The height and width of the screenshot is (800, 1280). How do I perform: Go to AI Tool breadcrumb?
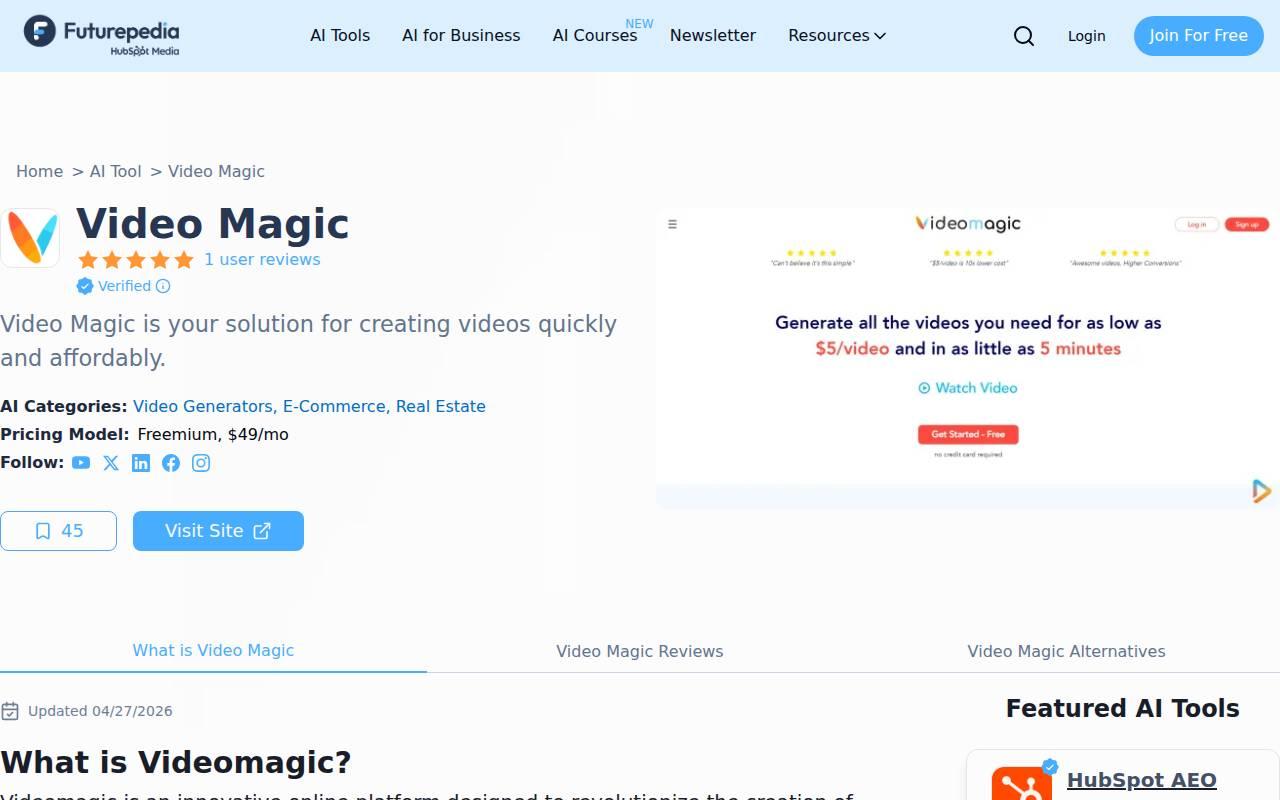click(x=115, y=171)
